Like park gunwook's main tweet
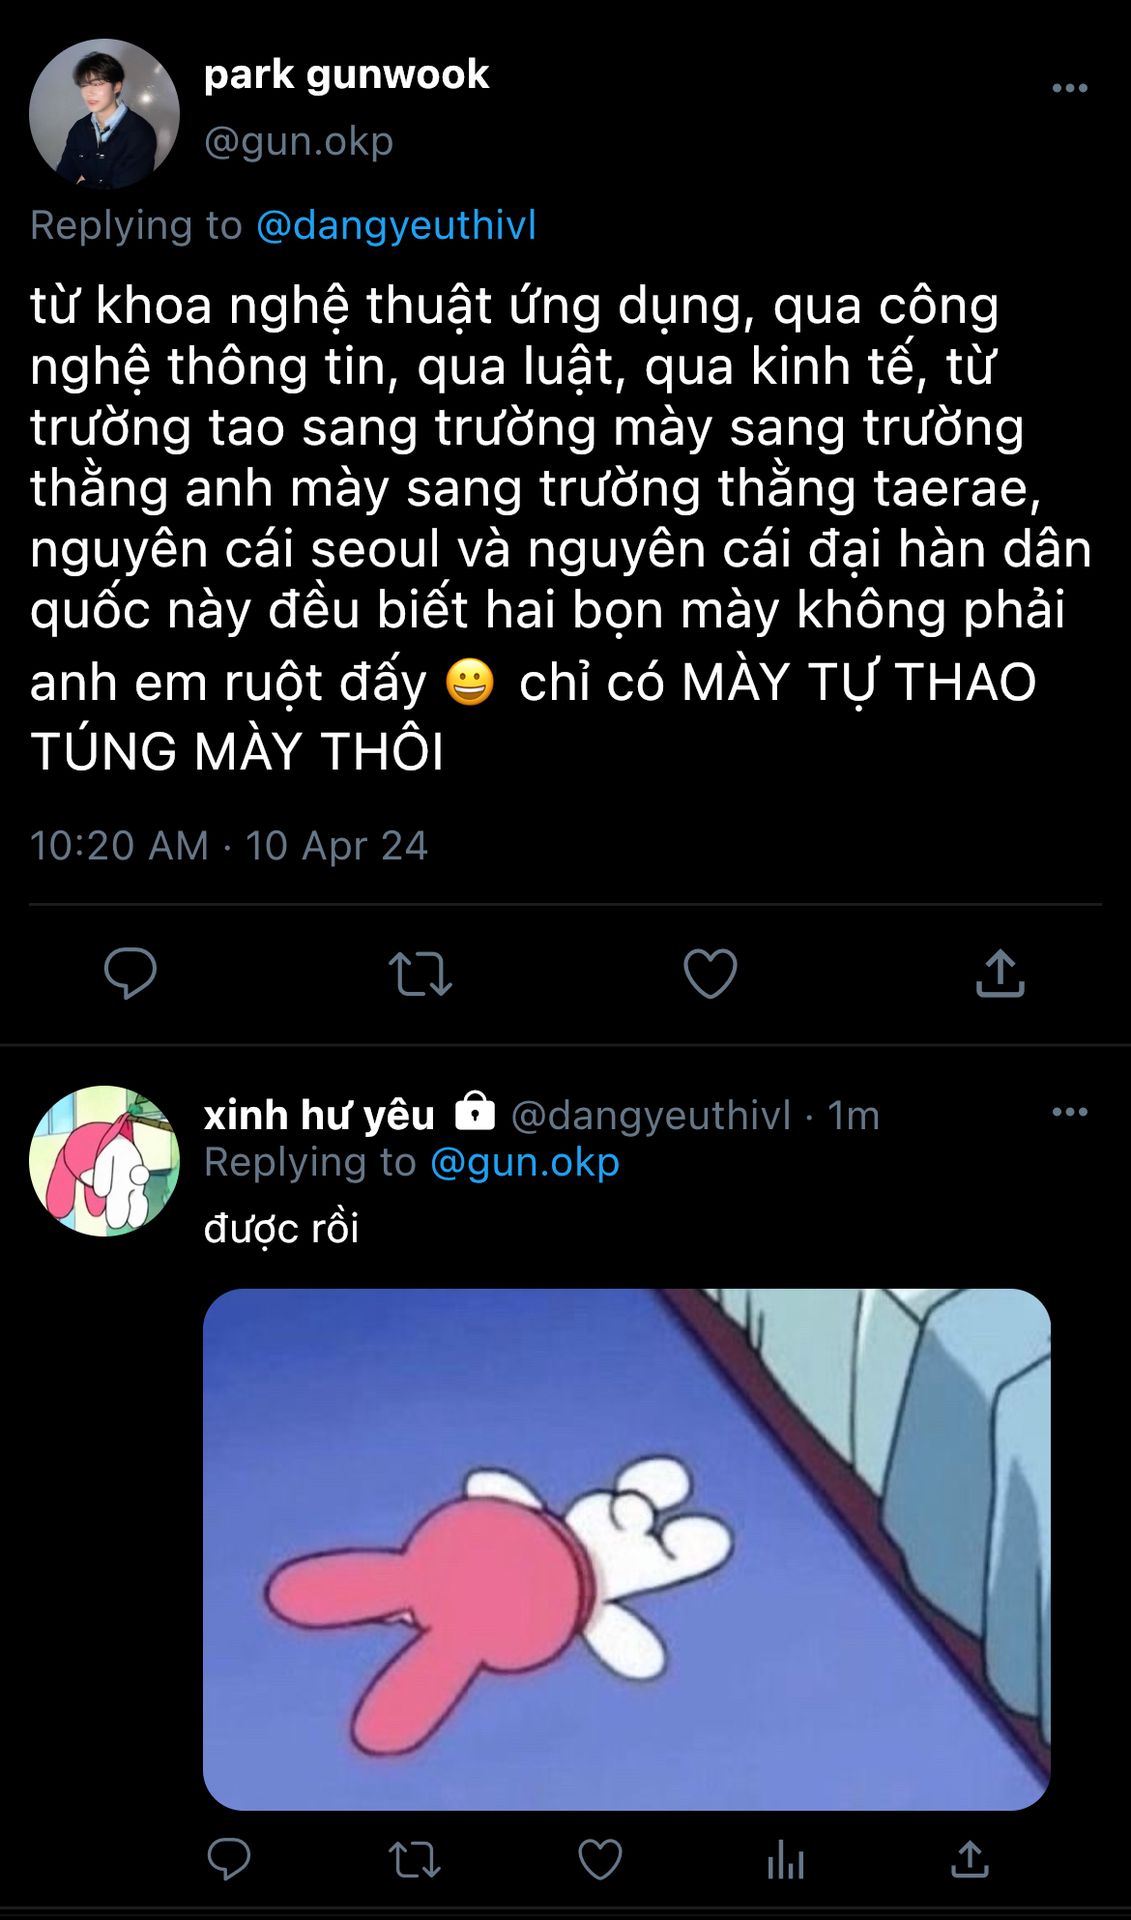This screenshot has width=1131, height=1920. 710,973
